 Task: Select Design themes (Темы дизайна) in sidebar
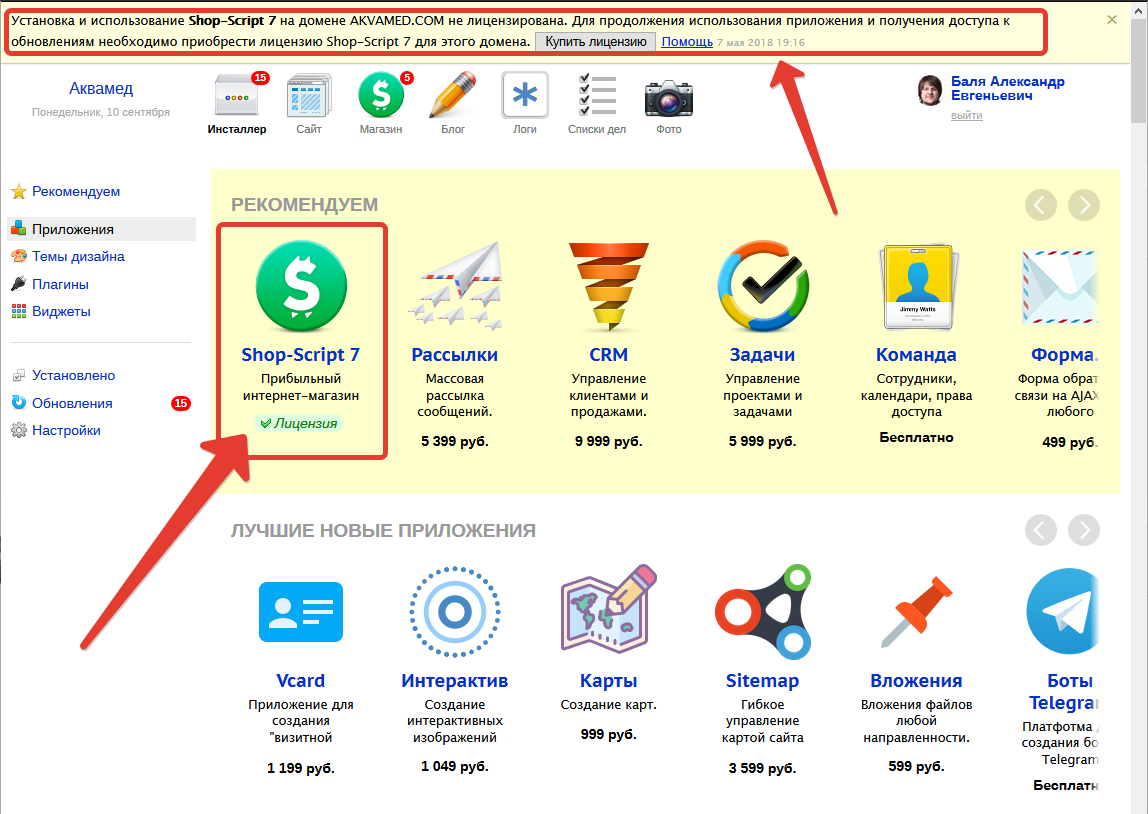(x=78, y=256)
